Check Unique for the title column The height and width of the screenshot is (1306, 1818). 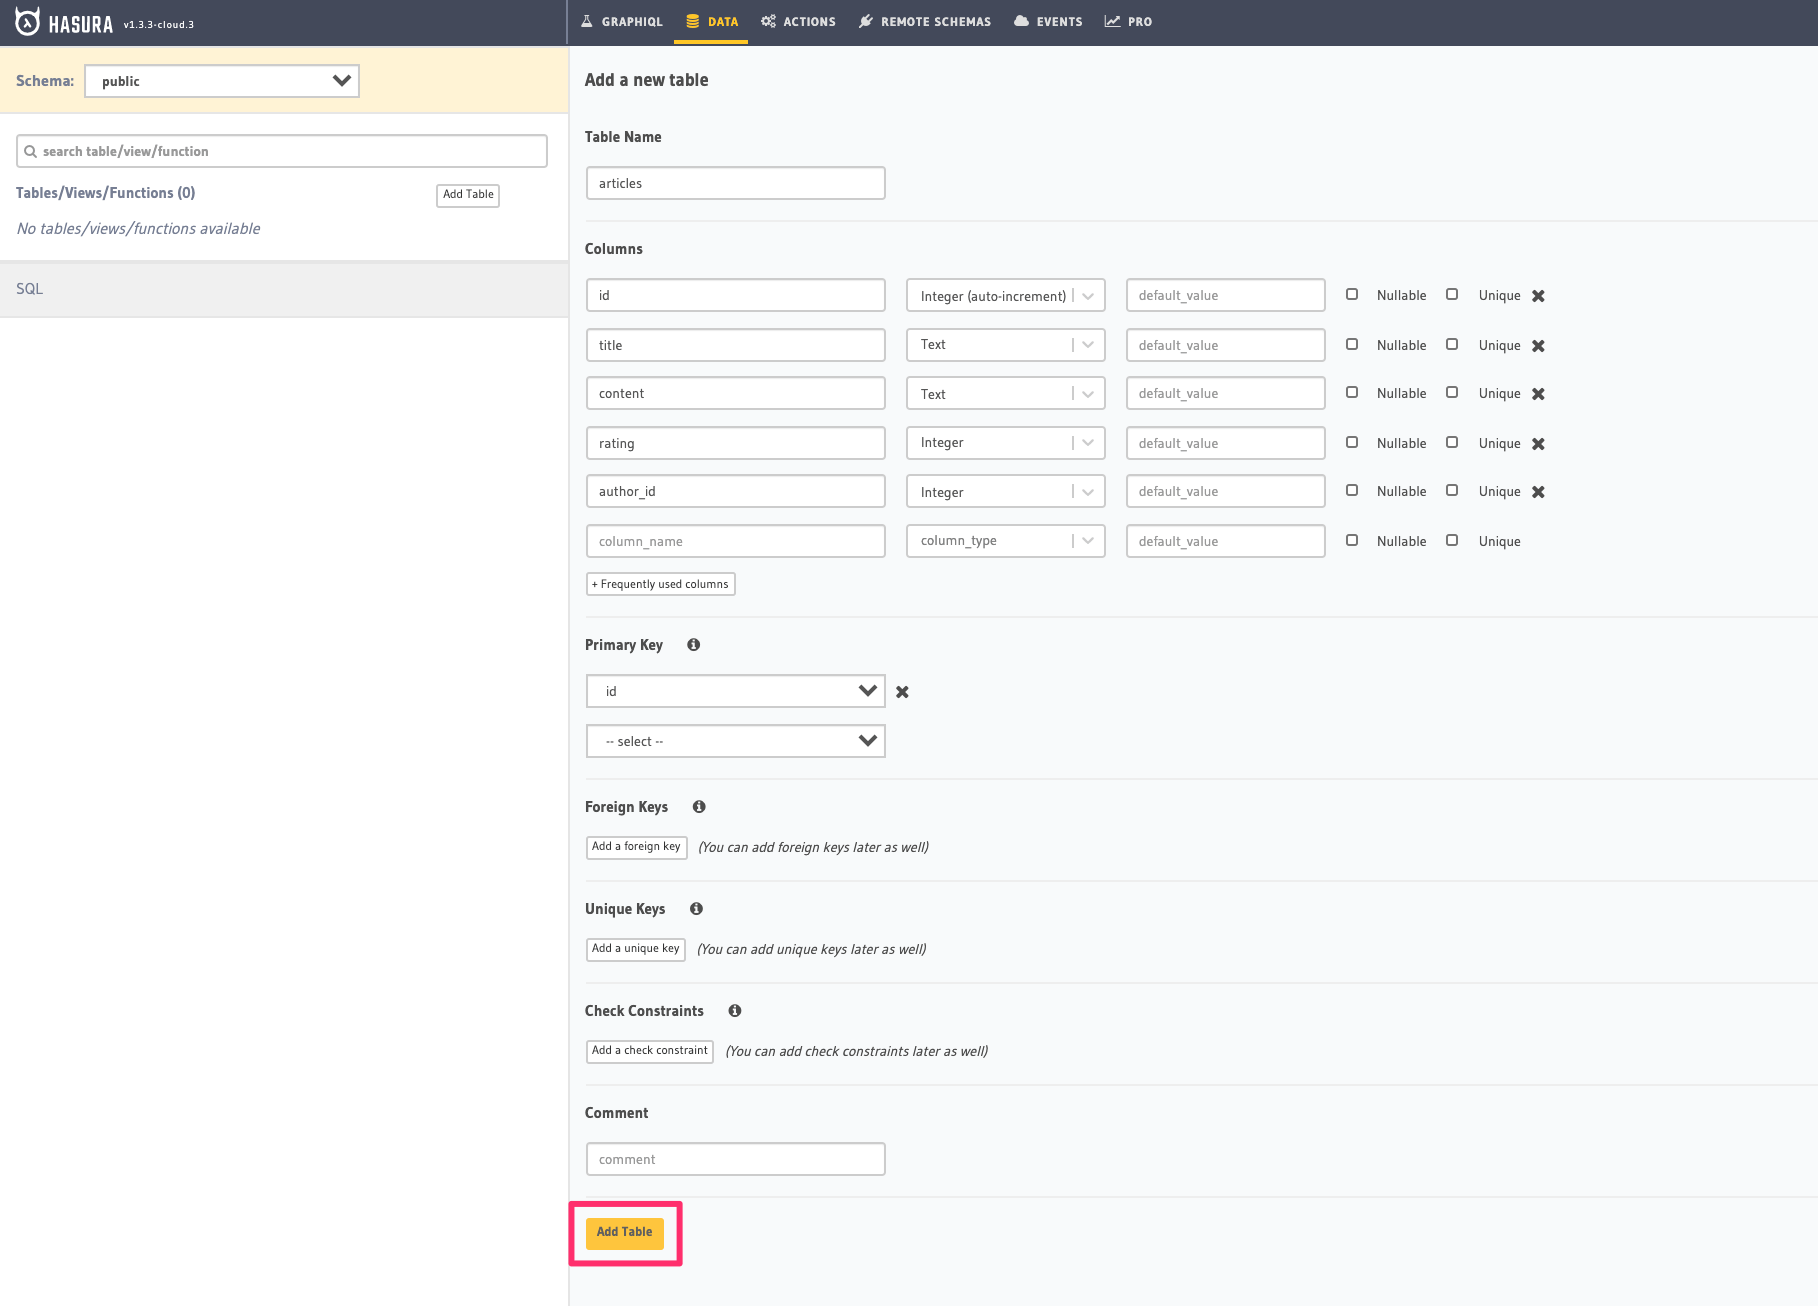(1452, 345)
